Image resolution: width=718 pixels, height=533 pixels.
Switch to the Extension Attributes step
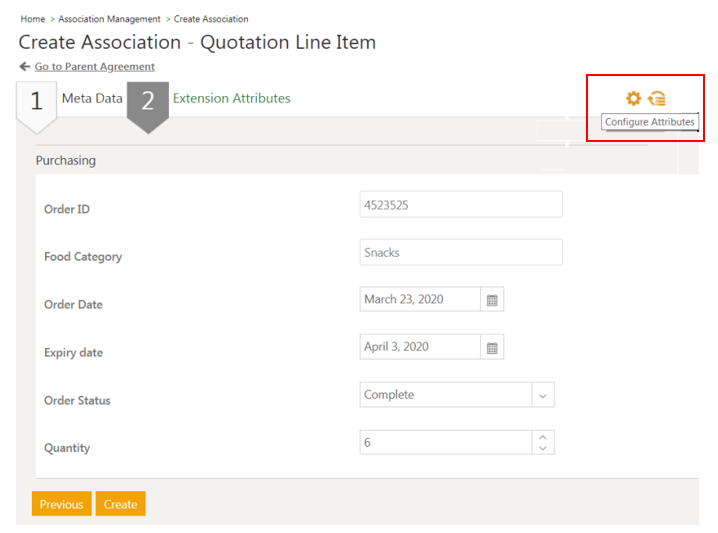(231, 99)
